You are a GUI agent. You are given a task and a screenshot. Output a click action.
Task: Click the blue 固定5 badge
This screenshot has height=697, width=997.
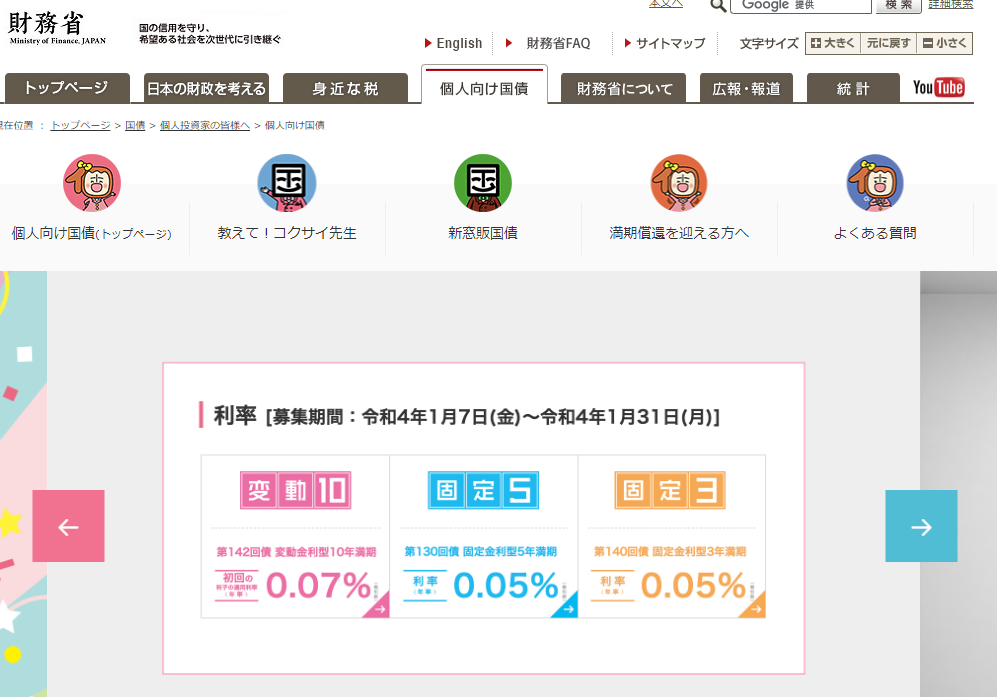tap(483, 490)
